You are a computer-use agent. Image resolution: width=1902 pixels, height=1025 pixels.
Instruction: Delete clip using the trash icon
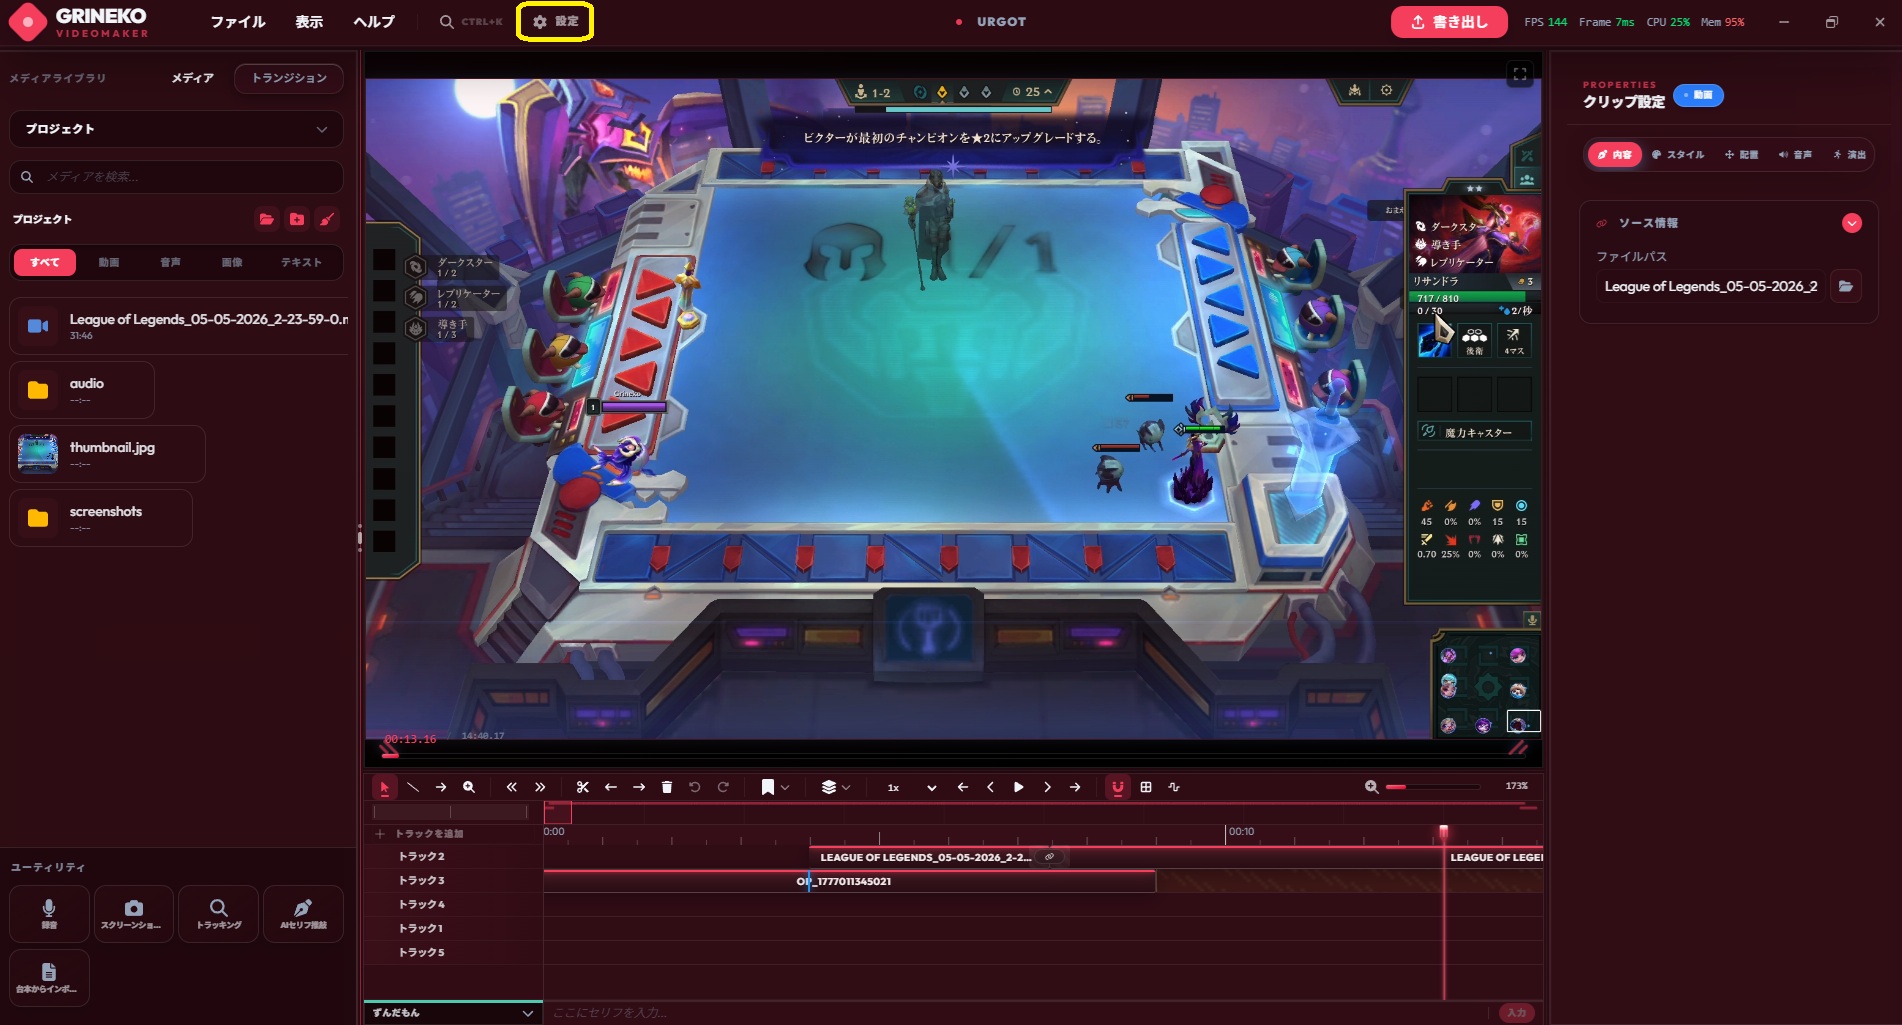tap(667, 788)
